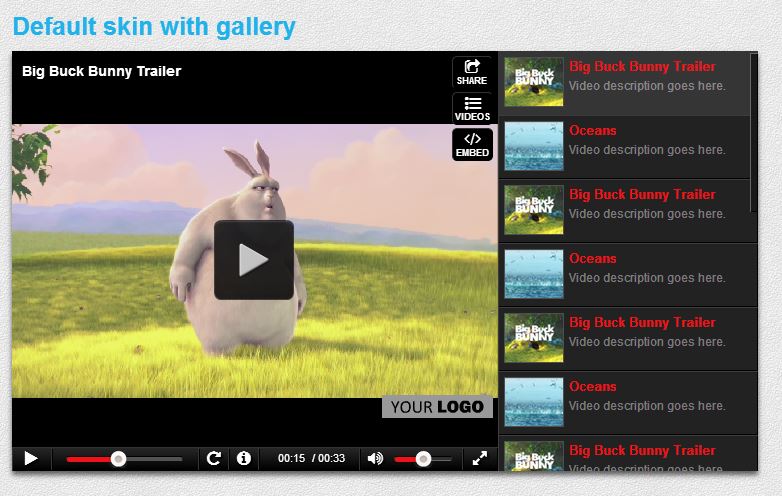Click the Big Buck Bunny Trailer video title overlay
Viewport: 782px width, 496px height.
[102, 71]
